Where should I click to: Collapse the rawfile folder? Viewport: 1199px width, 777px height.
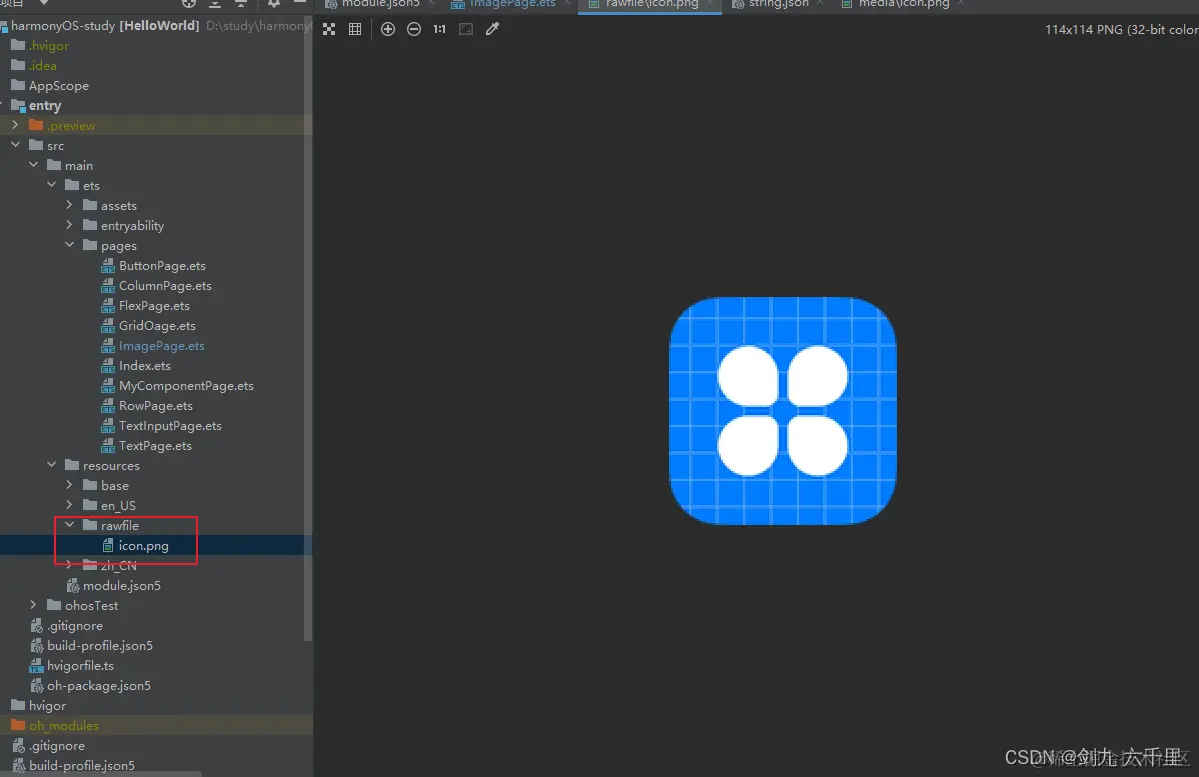click(70, 525)
